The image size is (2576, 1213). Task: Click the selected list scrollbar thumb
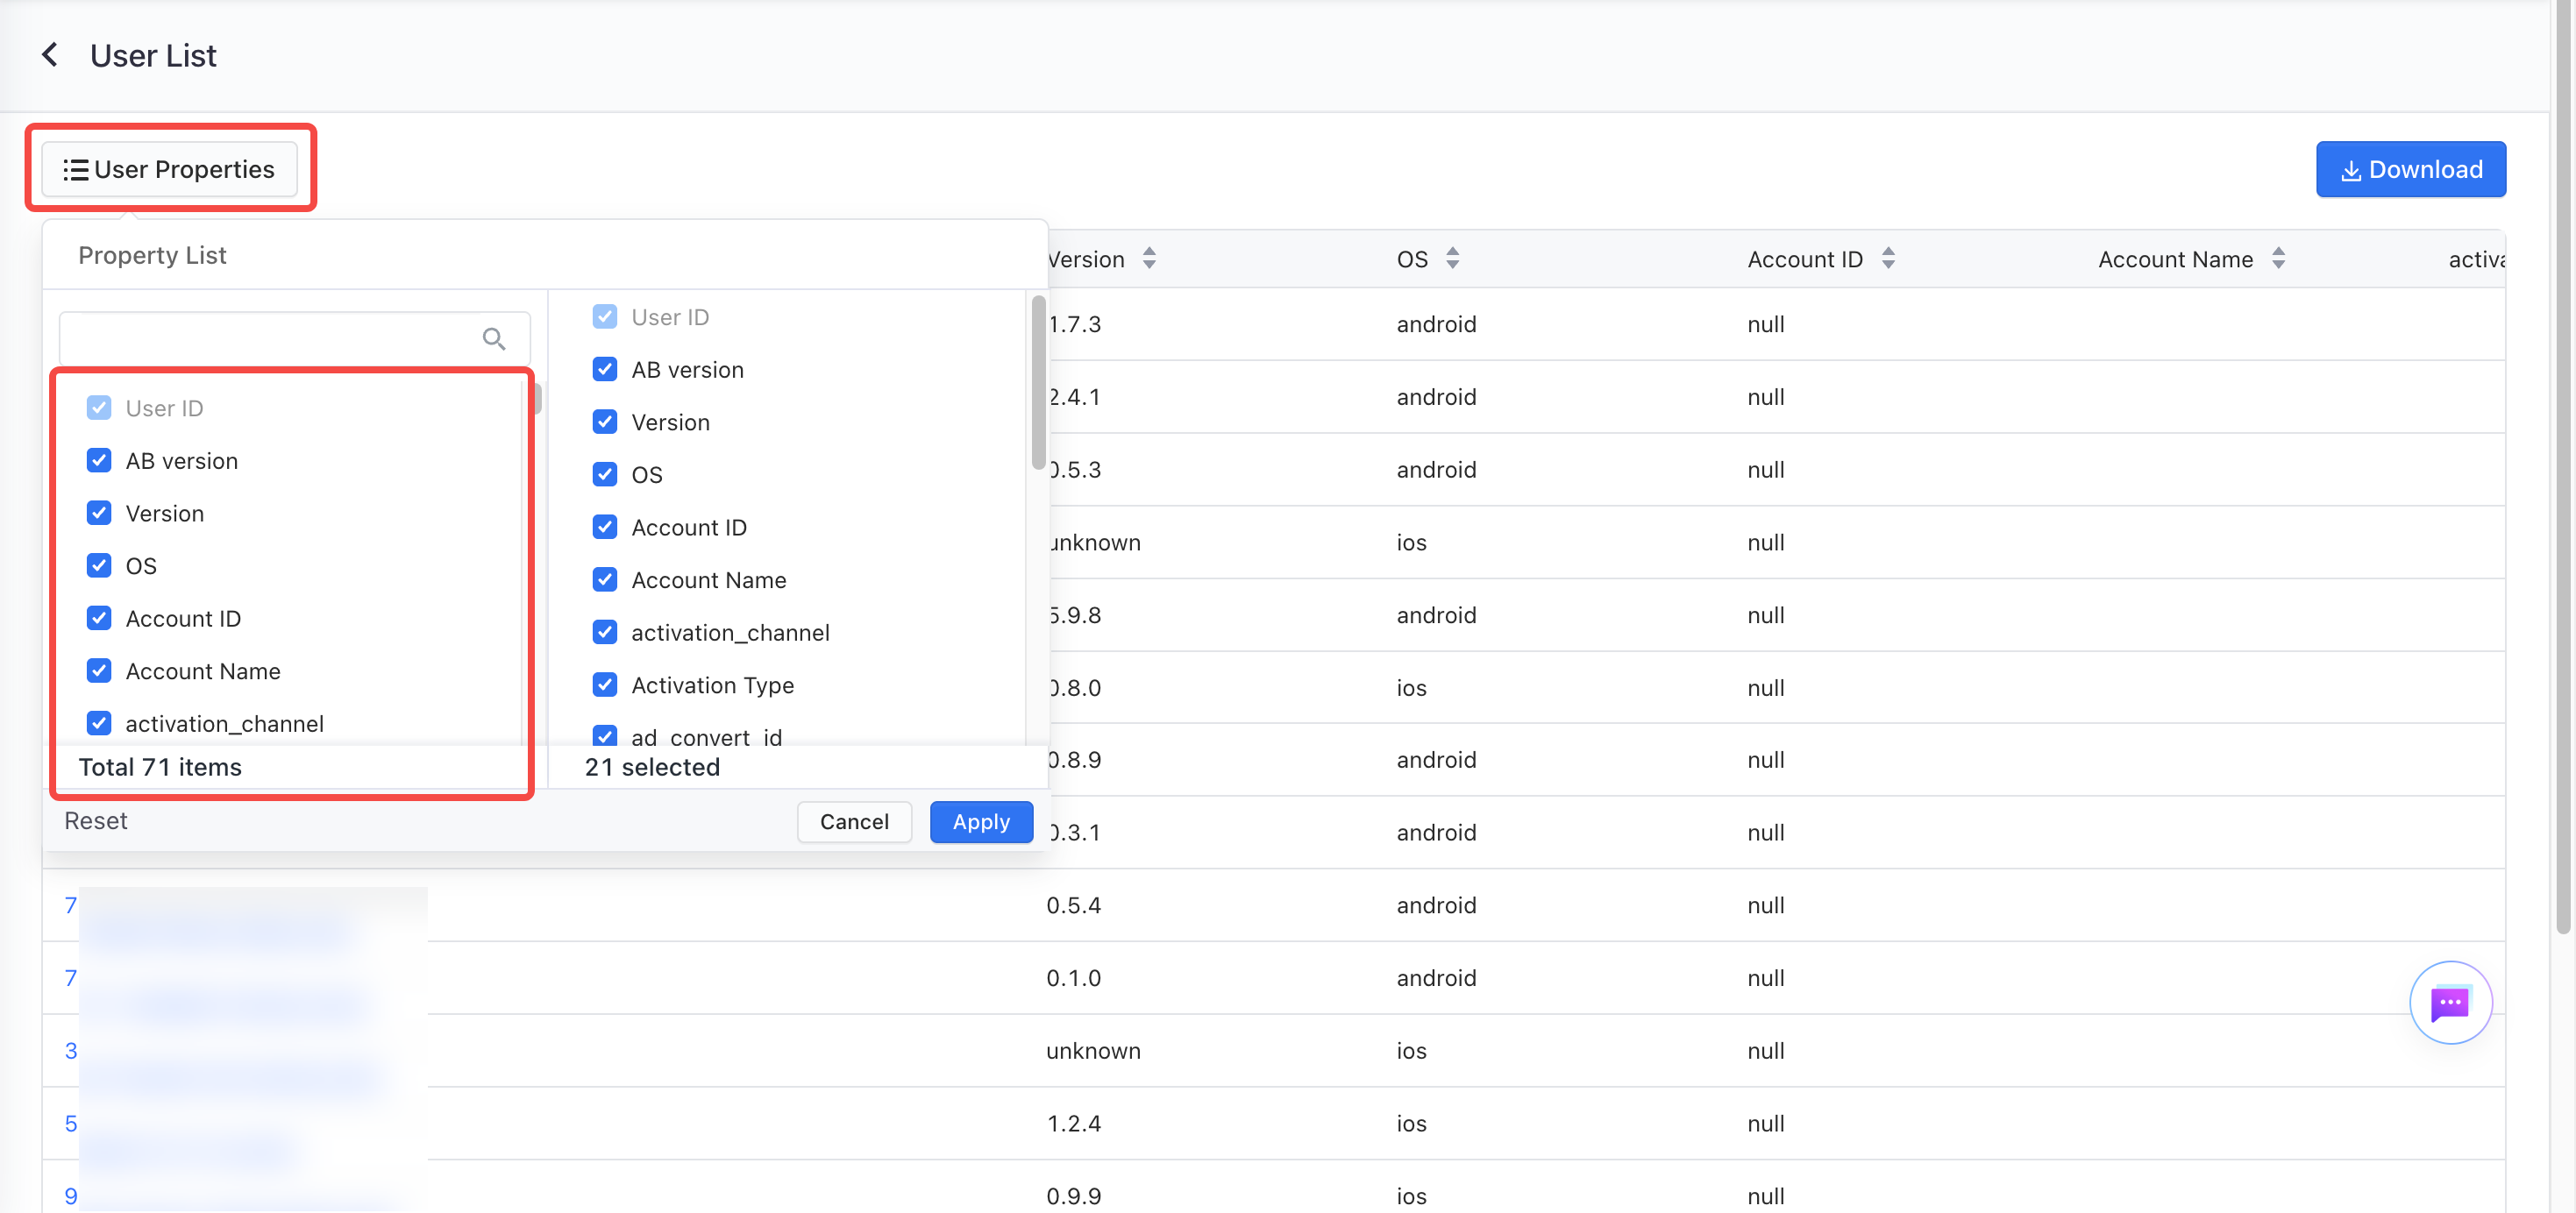(1038, 382)
